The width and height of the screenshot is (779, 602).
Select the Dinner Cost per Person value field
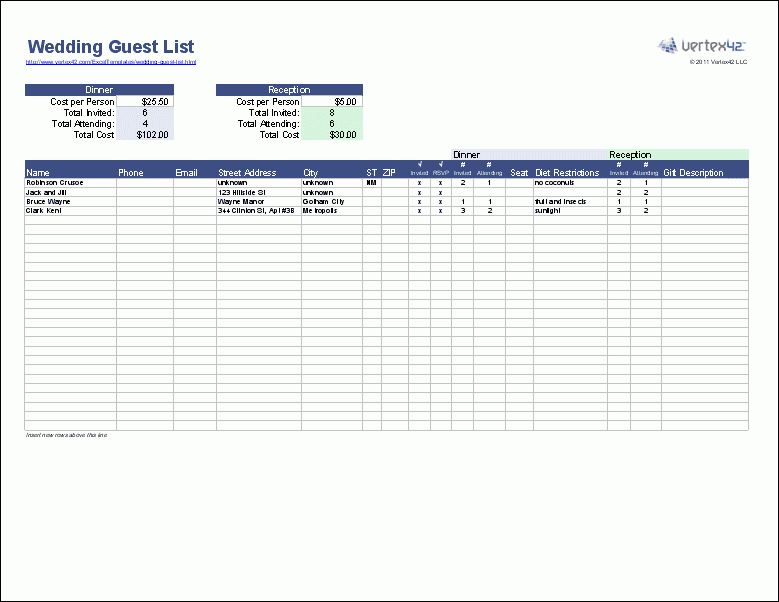click(x=145, y=102)
